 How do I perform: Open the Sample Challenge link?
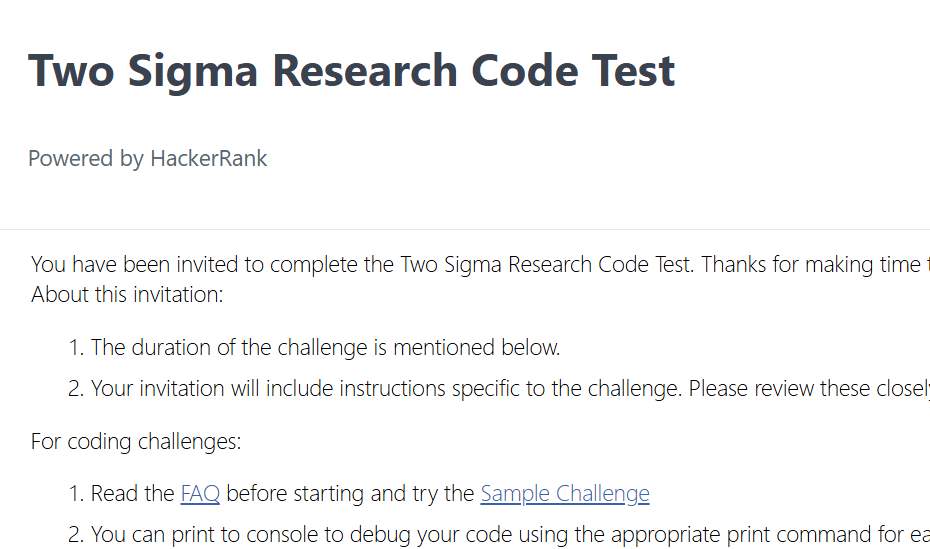[x=565, y=494]
